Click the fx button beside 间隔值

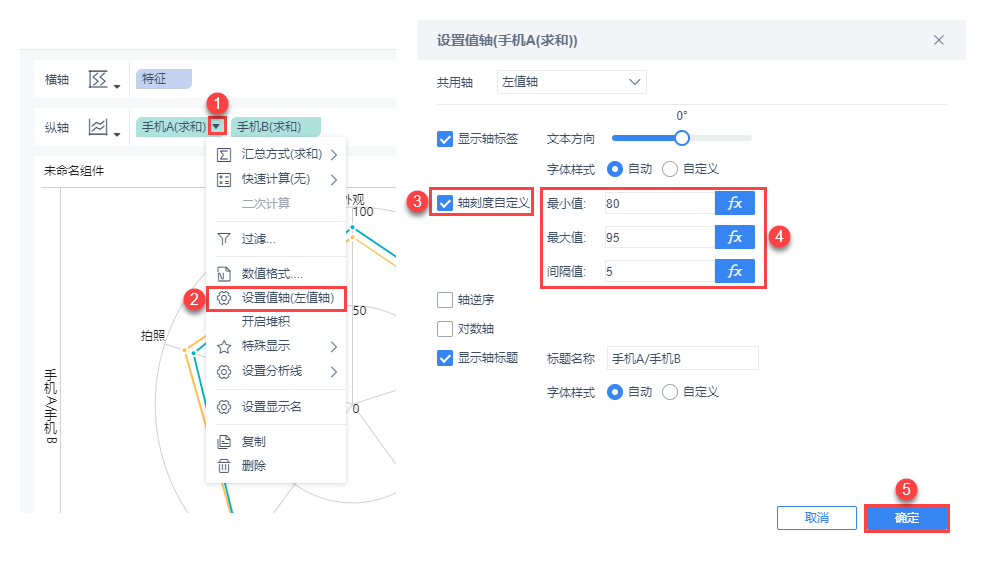click(x=734, y=271)
